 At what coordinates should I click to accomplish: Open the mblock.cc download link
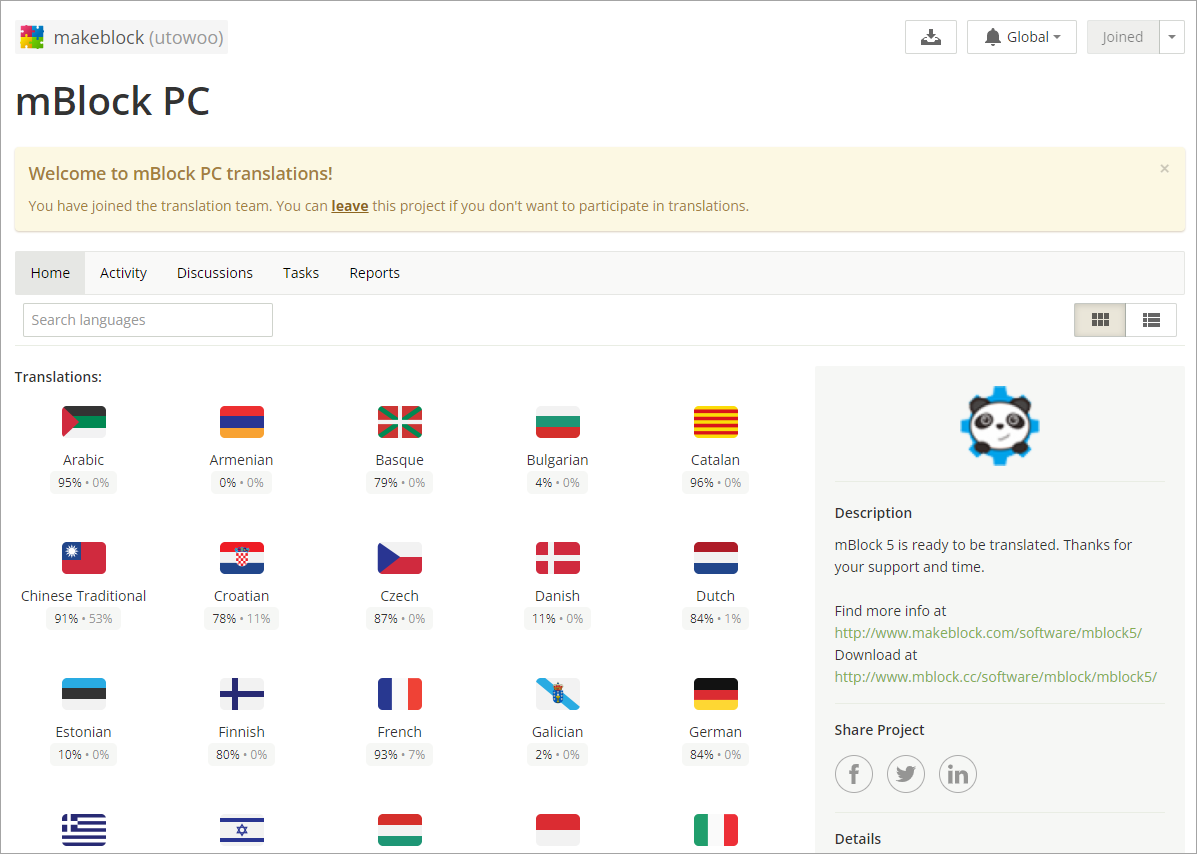(995, 677)
